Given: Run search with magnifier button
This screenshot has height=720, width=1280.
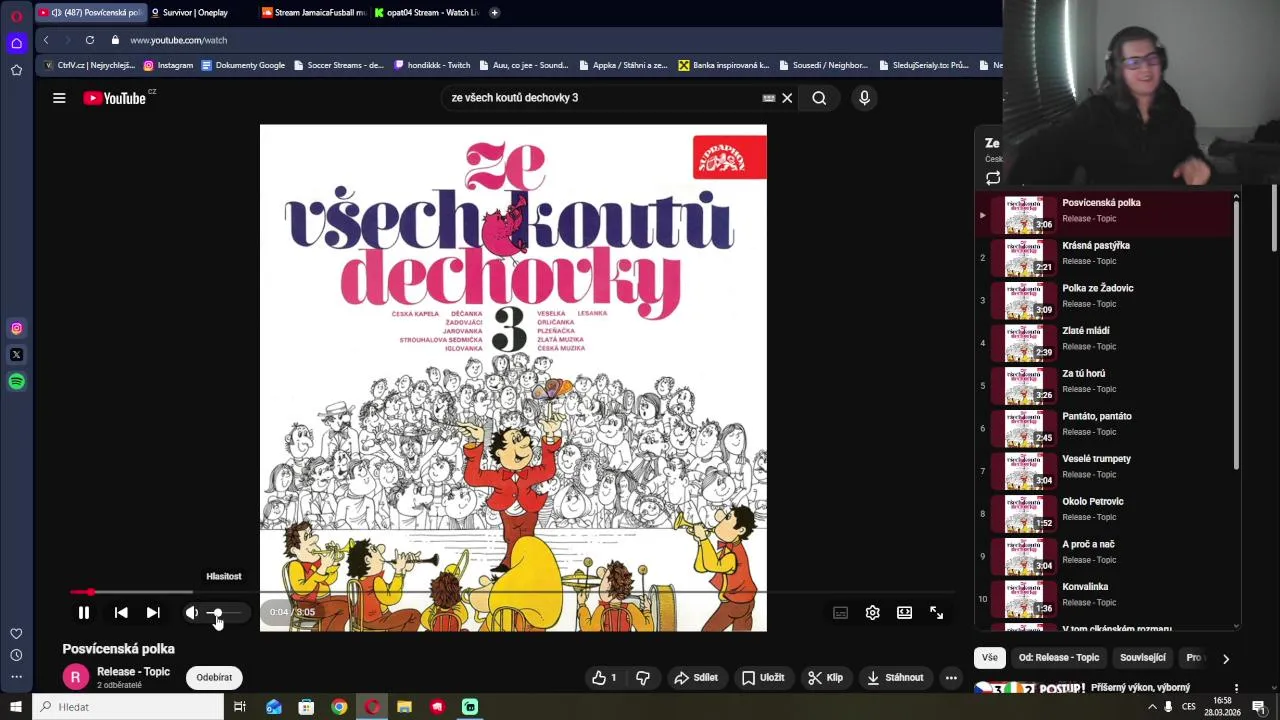Looking at the screenshot, I should tap(819, 98).
